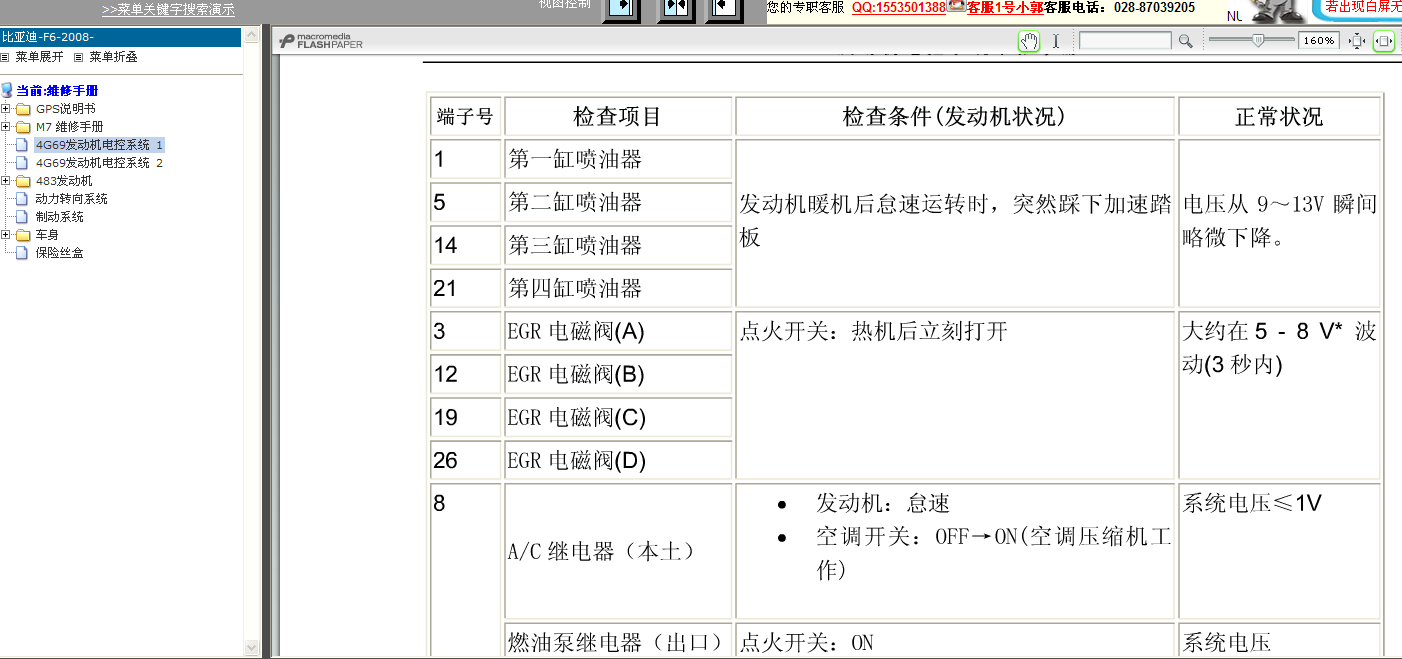Click the FlashPaper search text field

pyautogui.click(x=1125, y=41)
